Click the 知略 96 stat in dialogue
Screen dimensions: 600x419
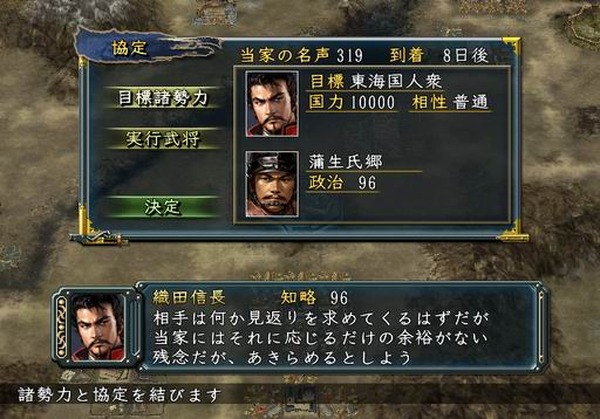click(x=315, y=298)
